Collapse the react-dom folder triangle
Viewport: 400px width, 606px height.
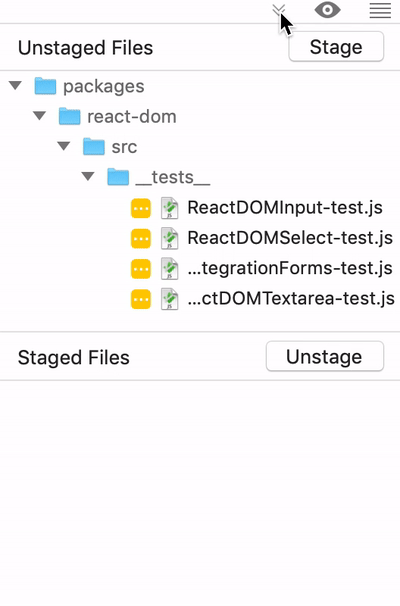pos(39,115)
